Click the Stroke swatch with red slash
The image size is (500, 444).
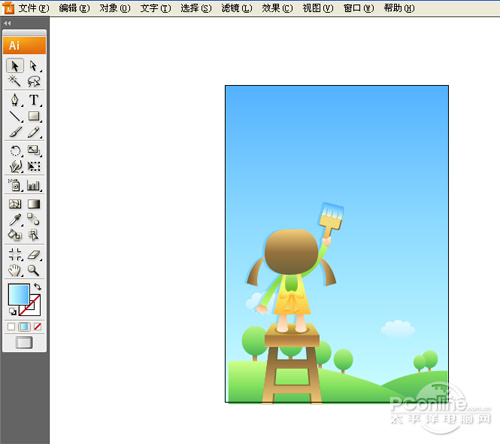(x=34, y=309)
